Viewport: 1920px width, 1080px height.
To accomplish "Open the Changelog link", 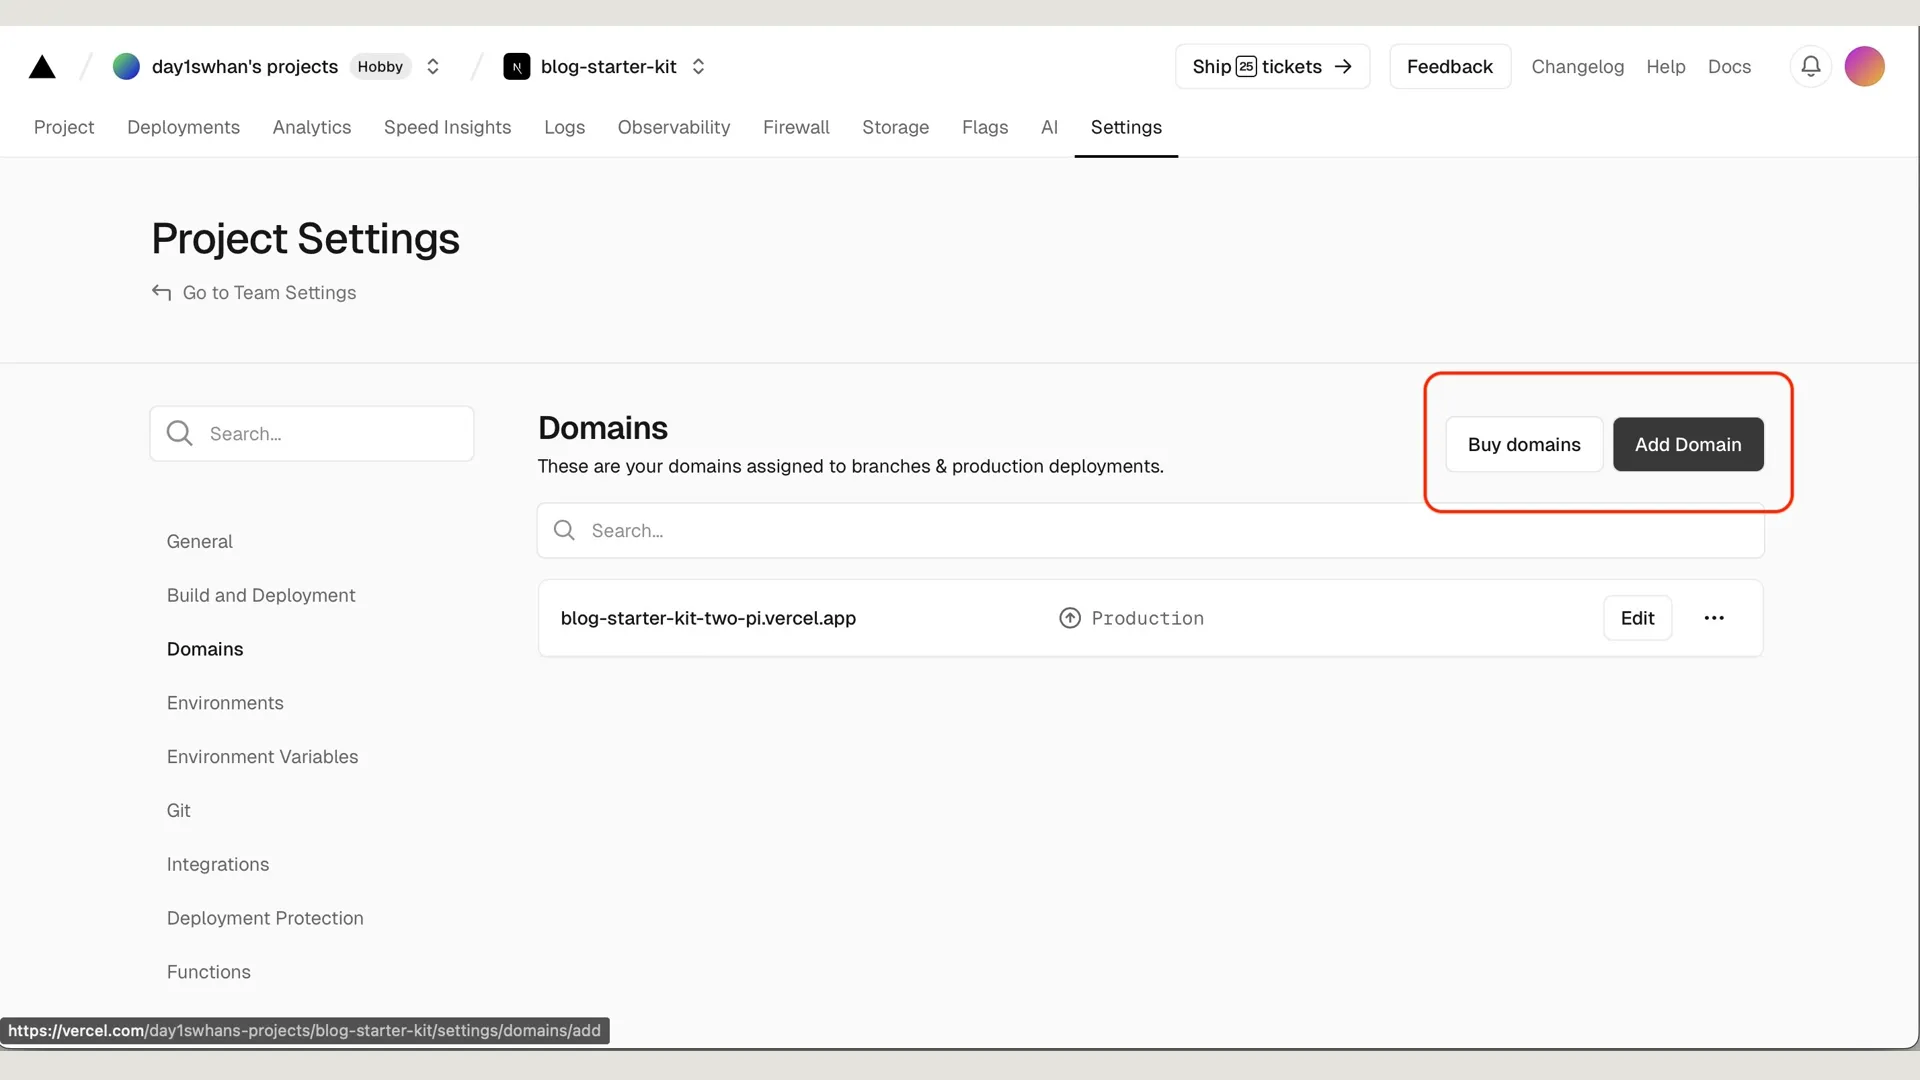I will (x=1577, y=67).
